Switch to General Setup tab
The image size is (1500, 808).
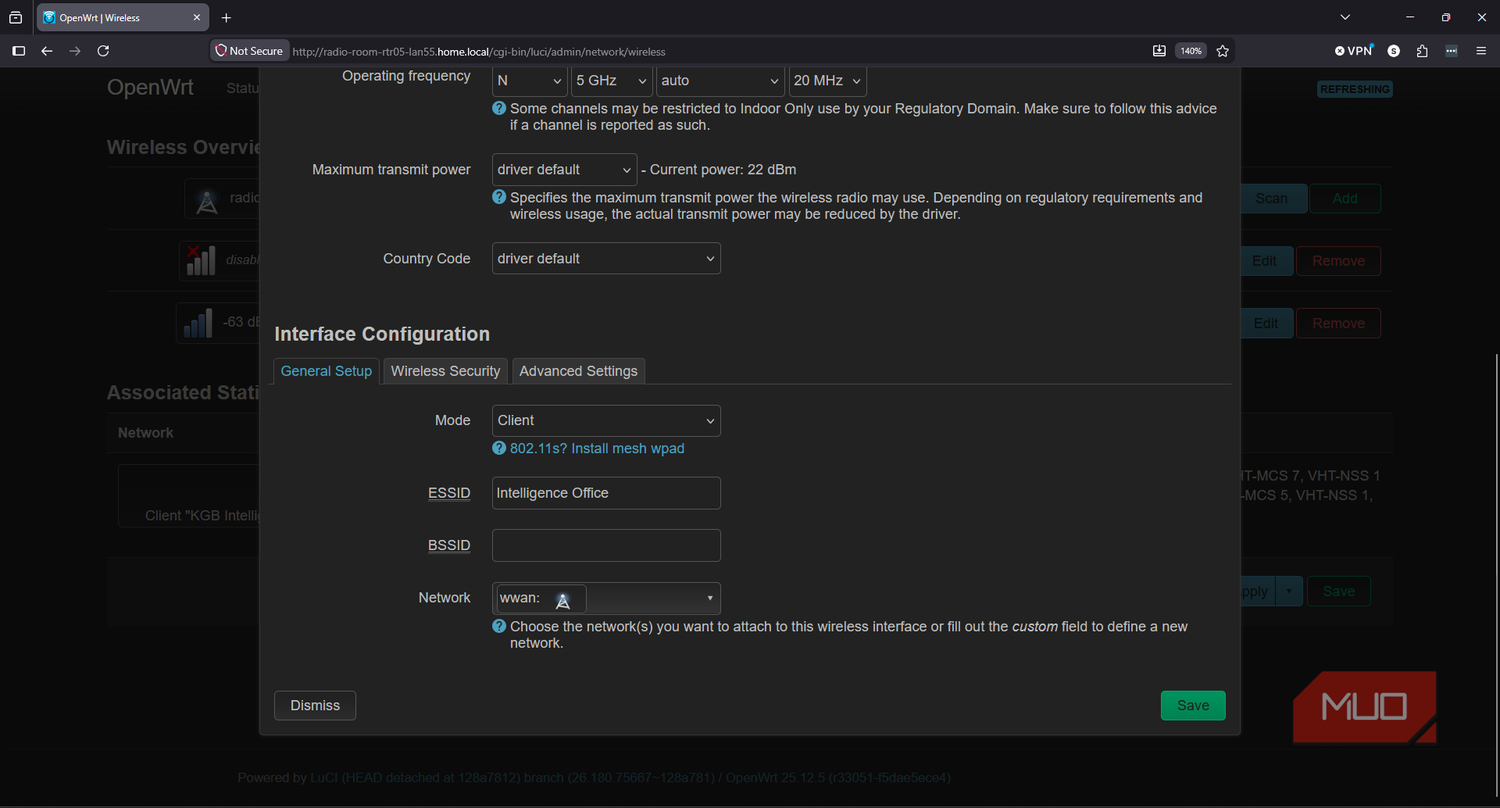(x=326, y=371)
